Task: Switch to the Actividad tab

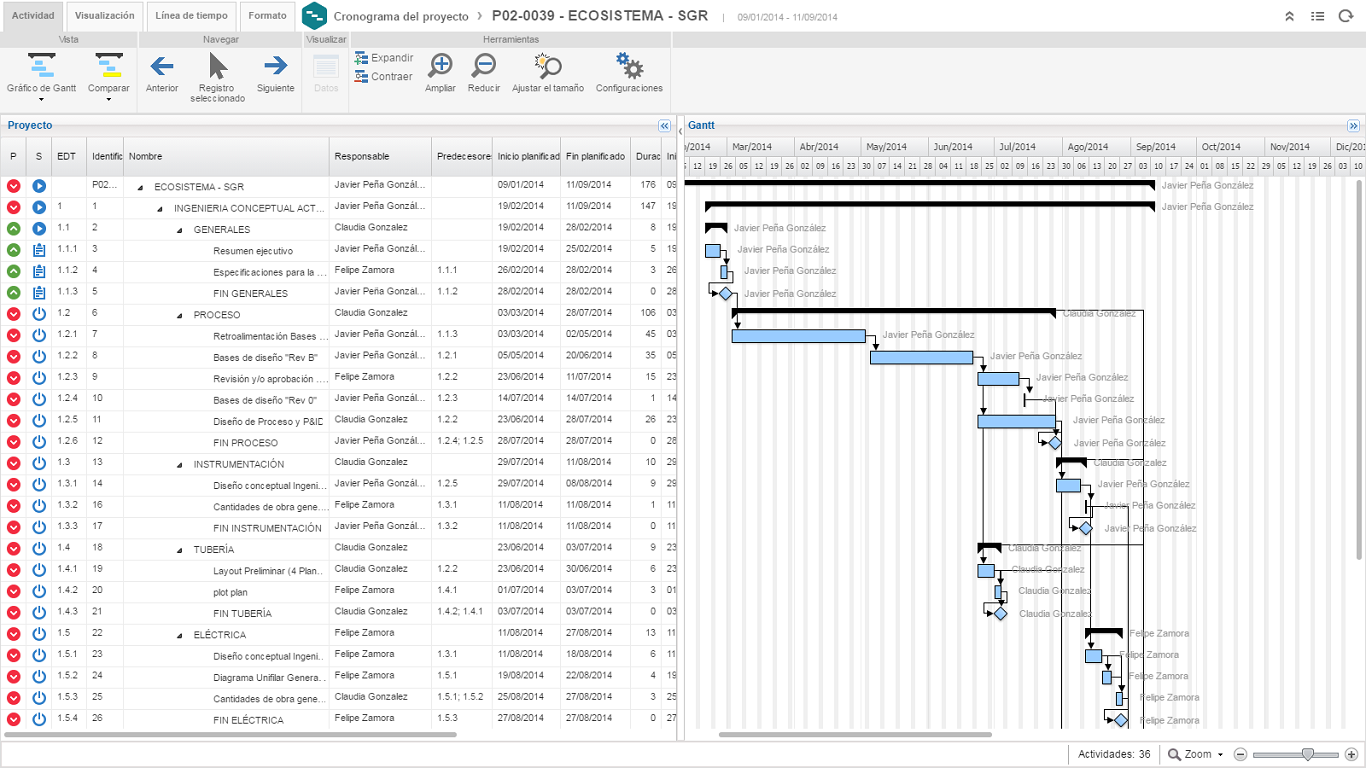Action: pyautogui.click(x=33, y=16)
